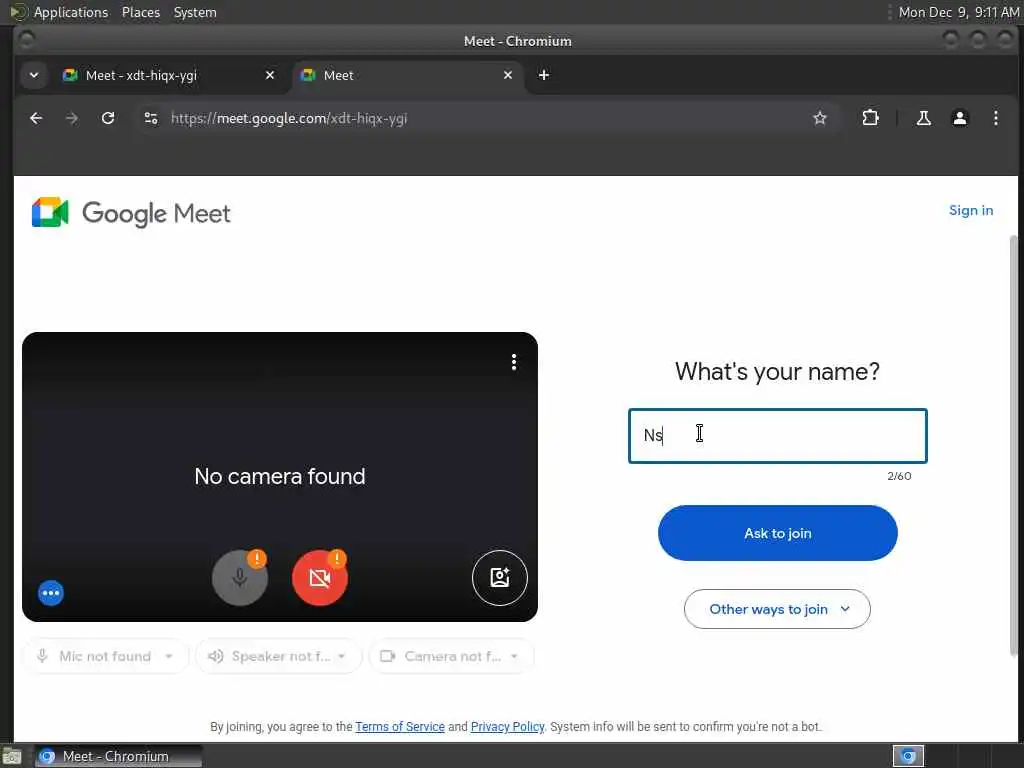Click the clock "Mon Dec 9, 9:11 AM"

(x=958, y=12)
